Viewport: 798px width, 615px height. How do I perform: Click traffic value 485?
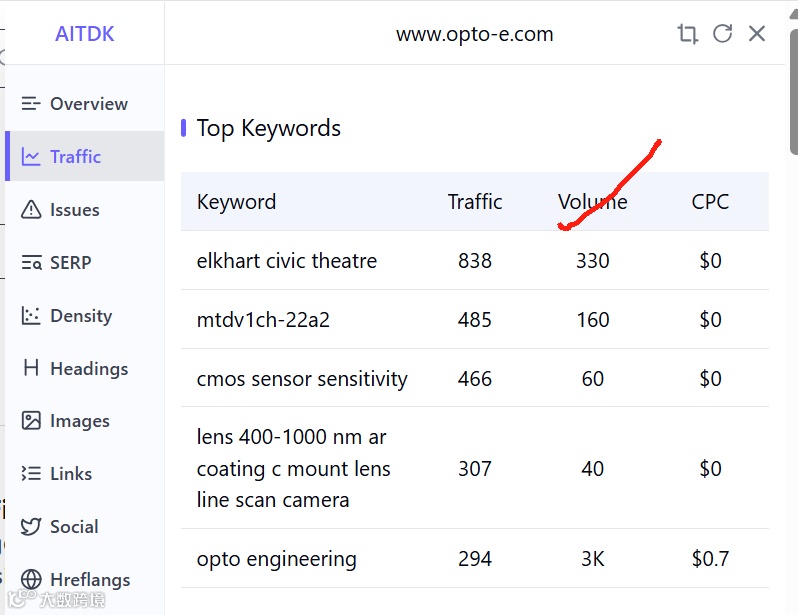click(475, 320)
